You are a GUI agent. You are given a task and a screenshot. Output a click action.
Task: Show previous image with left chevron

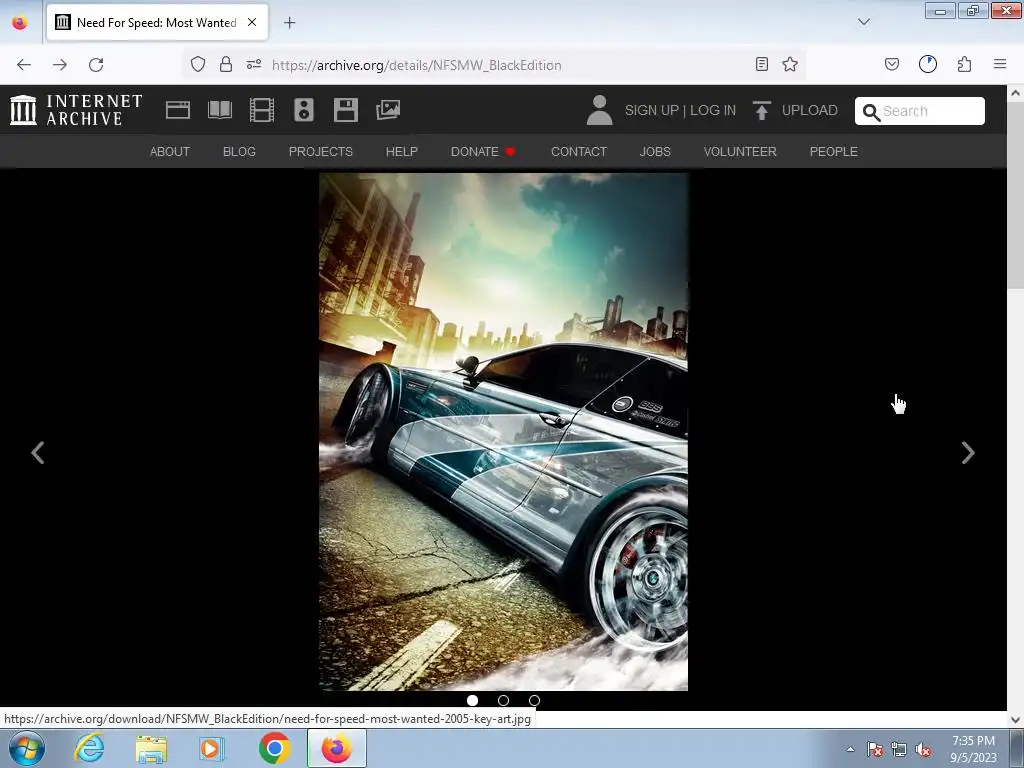pyautogui.click(x=38, y=453)
